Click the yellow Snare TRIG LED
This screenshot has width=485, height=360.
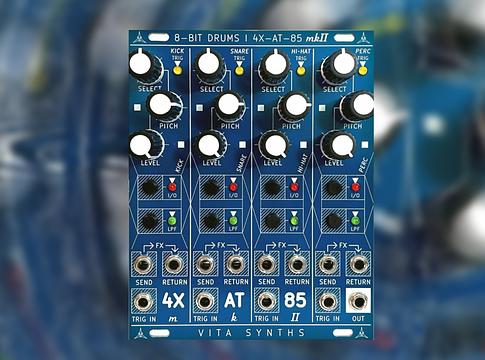(x=239, y=71)
